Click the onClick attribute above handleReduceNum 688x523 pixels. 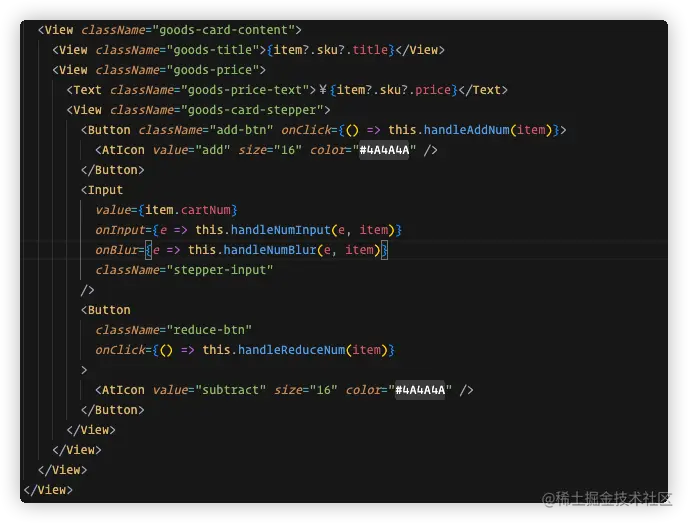[120, 350]
